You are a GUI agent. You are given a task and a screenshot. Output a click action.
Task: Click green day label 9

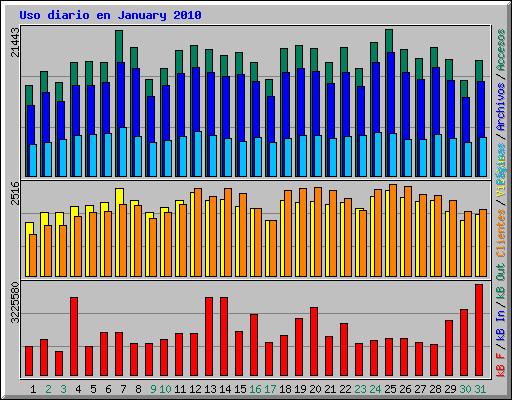point(153,389)
